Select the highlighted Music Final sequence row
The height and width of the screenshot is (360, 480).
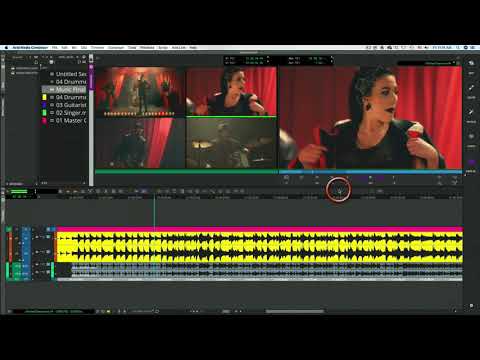[x=64, y=89]
